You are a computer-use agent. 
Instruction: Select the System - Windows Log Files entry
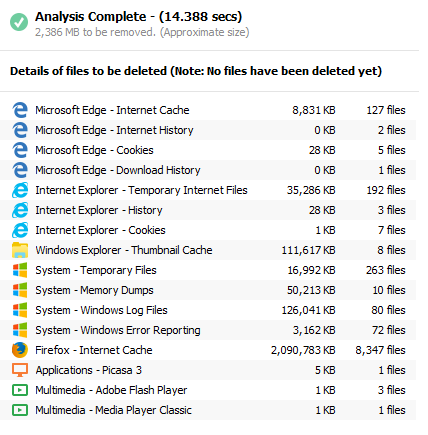(x=208, y=310)
